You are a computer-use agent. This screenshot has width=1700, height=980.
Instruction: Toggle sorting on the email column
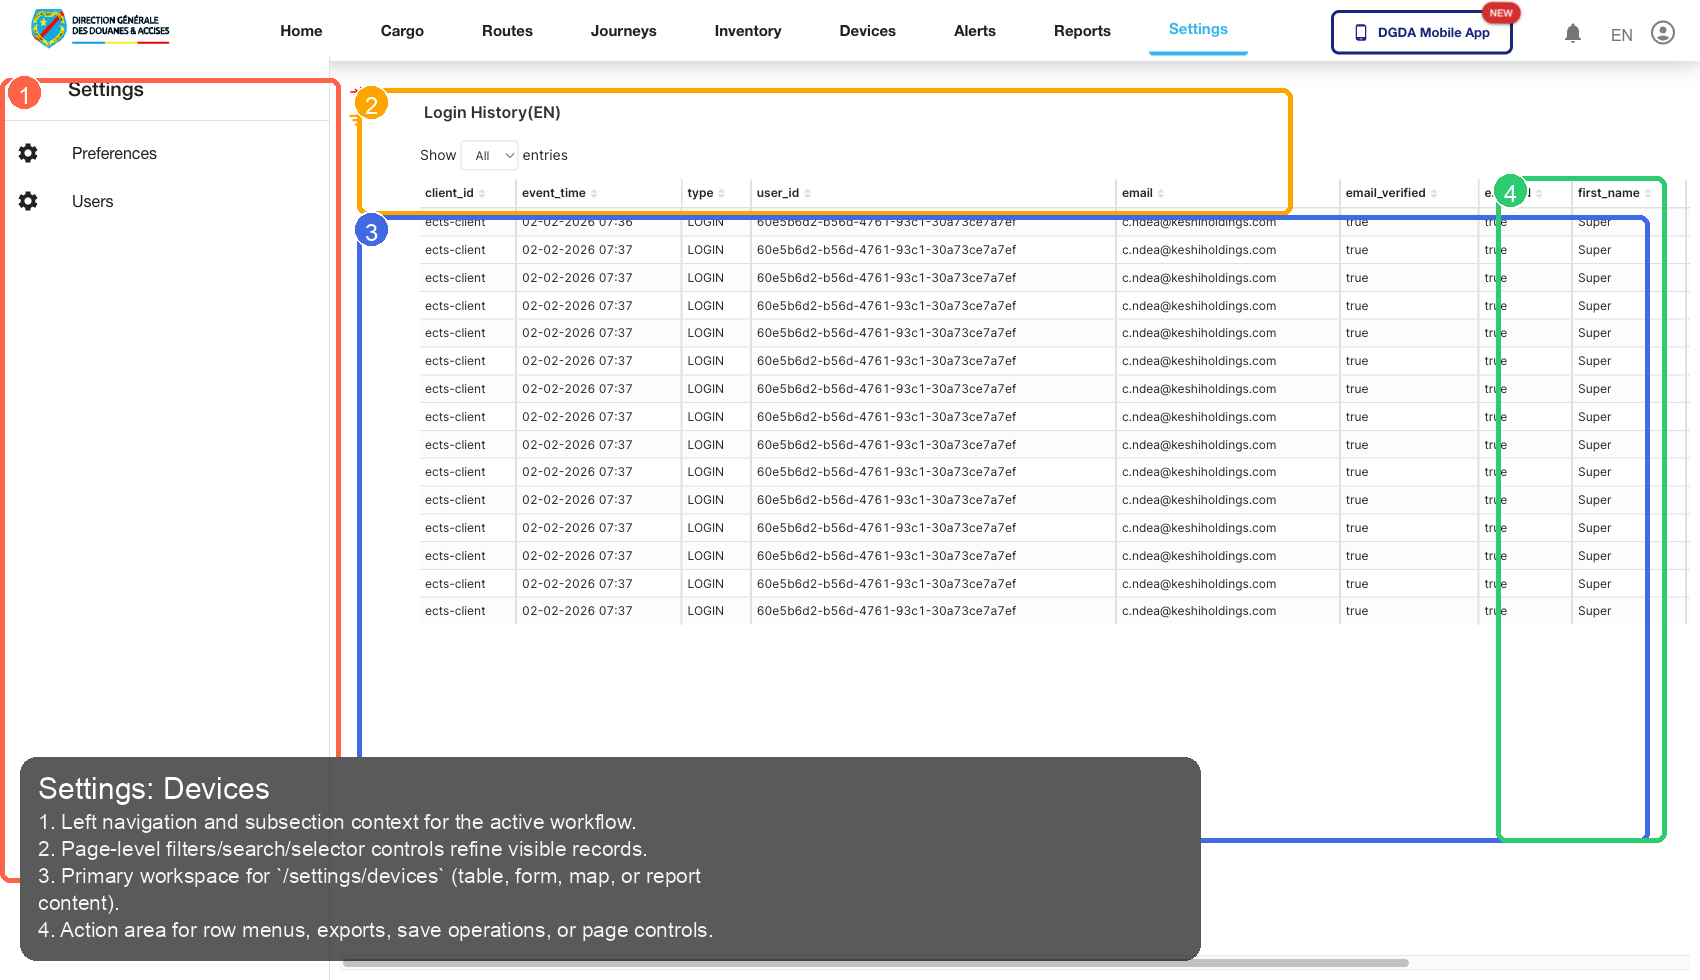click(1160, 193)
